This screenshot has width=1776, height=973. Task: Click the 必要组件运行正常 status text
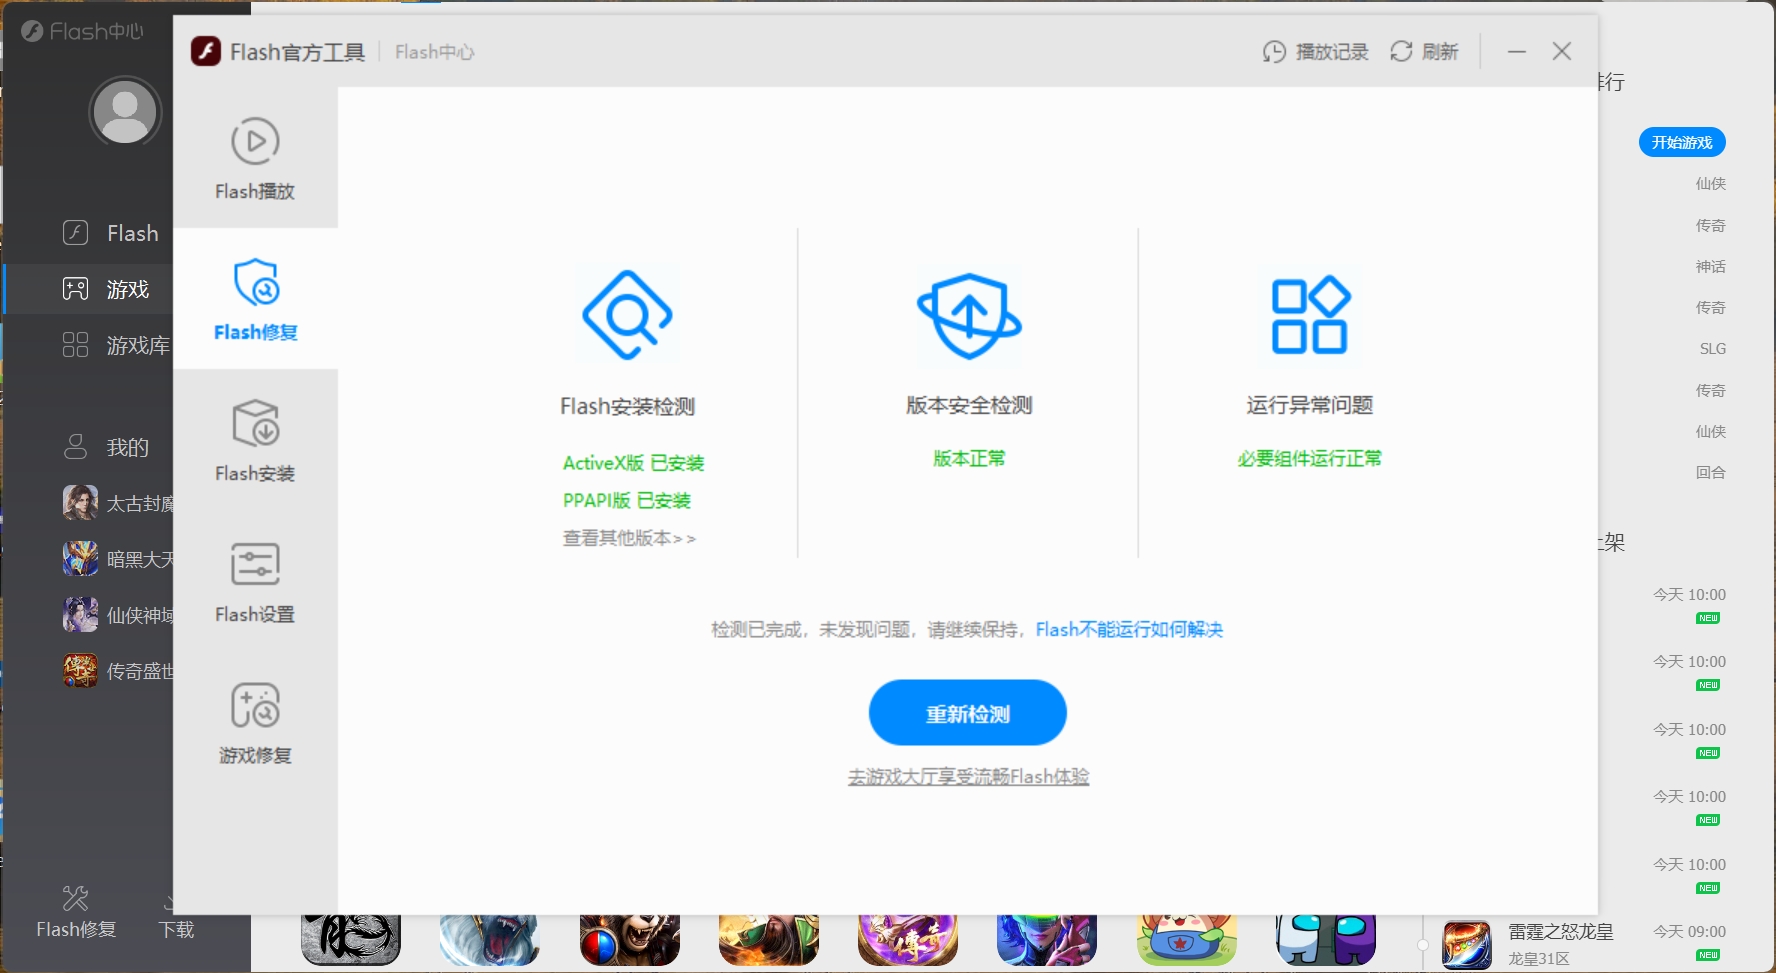click(1309, 458)
